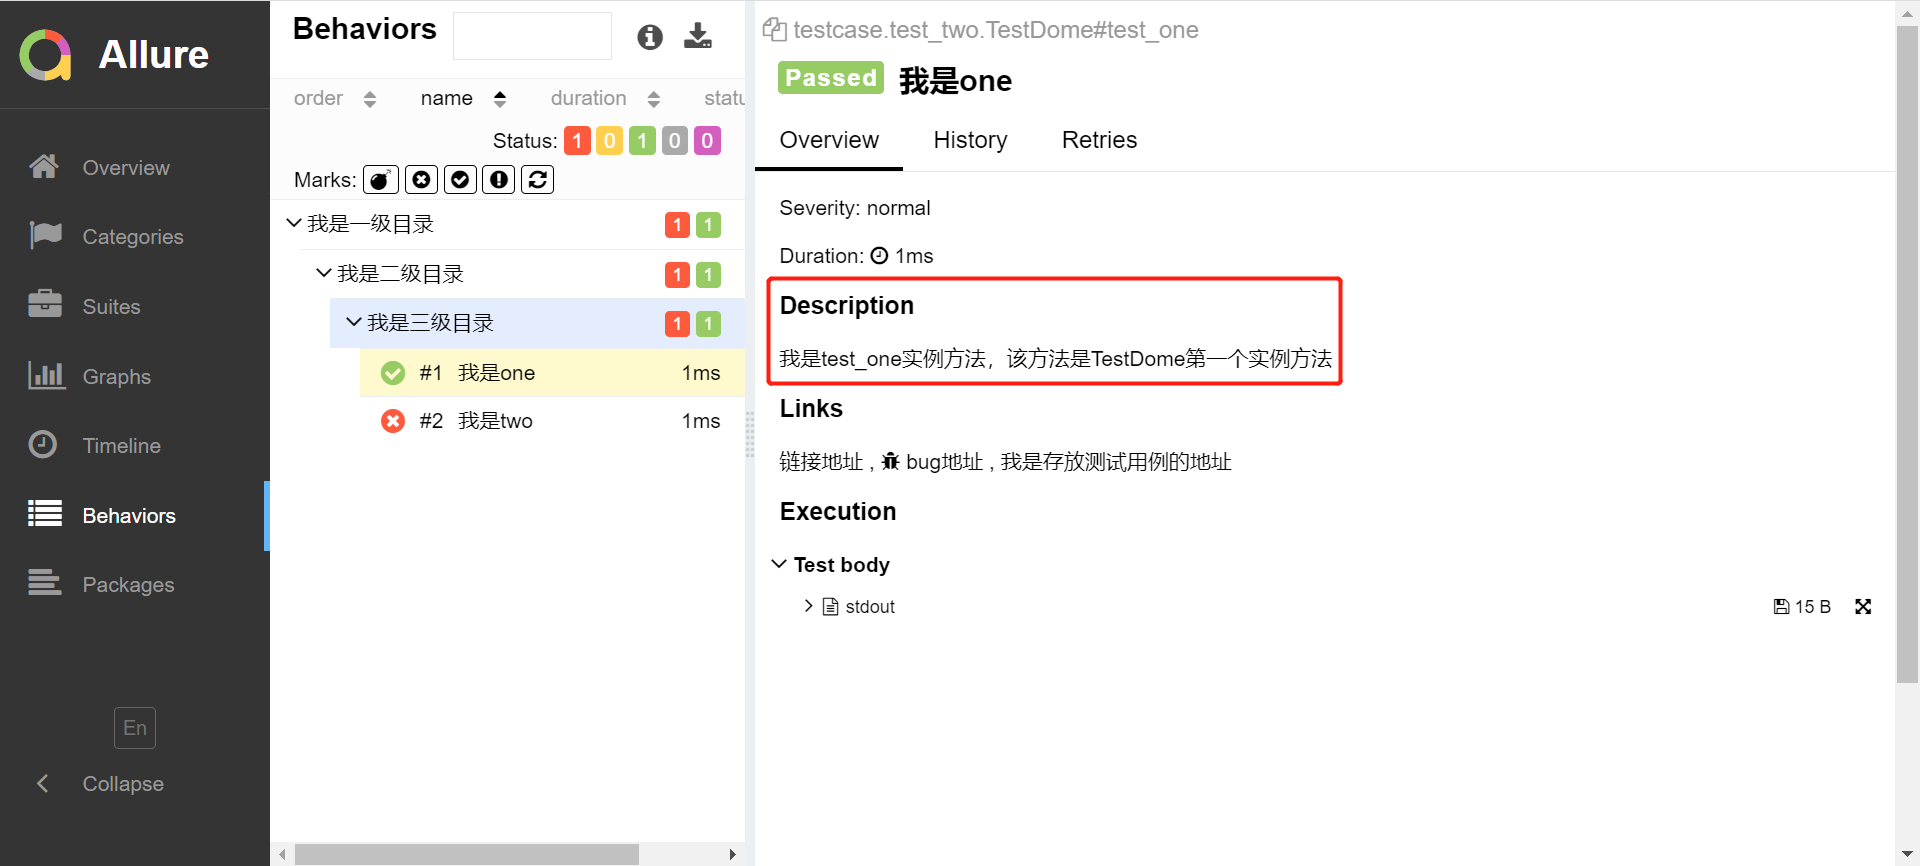
Task: Switch to the Retries tab
Action: pos(1099,140)
